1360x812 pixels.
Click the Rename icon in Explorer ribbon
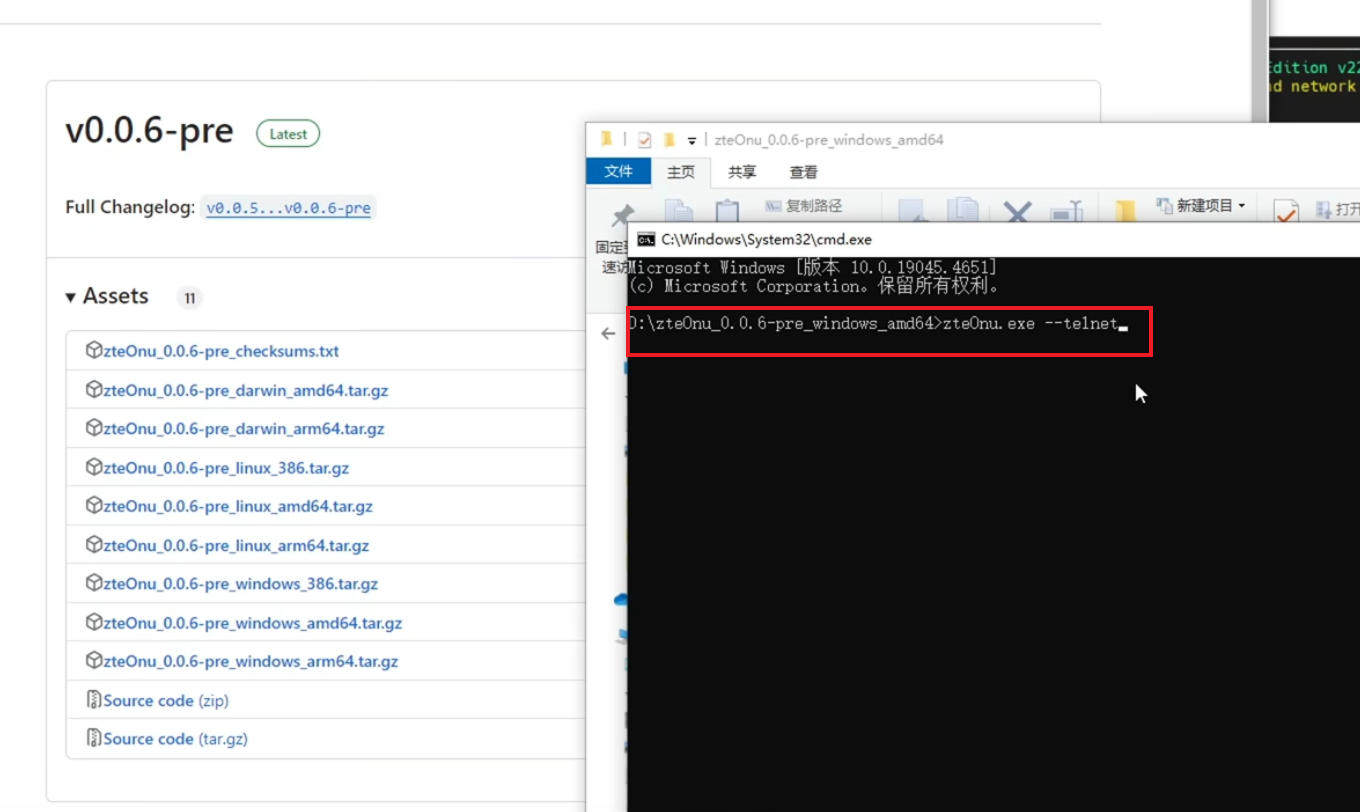[x=1068, y=211]
